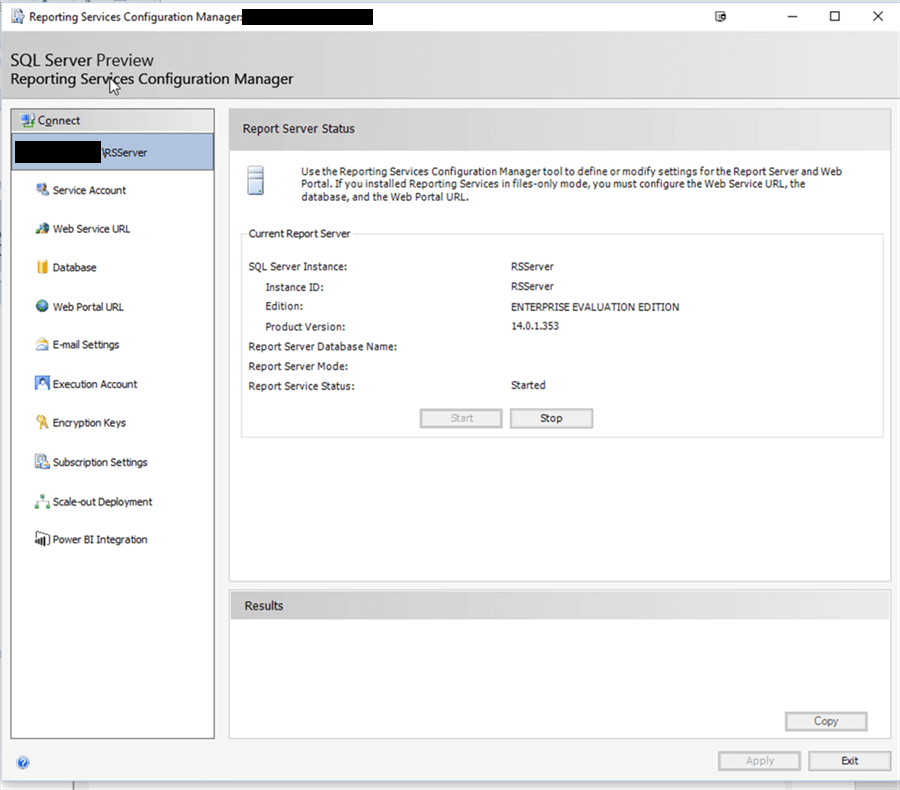
Task: Click the E-mail Settings envelope icon
Action: [42, 344]
